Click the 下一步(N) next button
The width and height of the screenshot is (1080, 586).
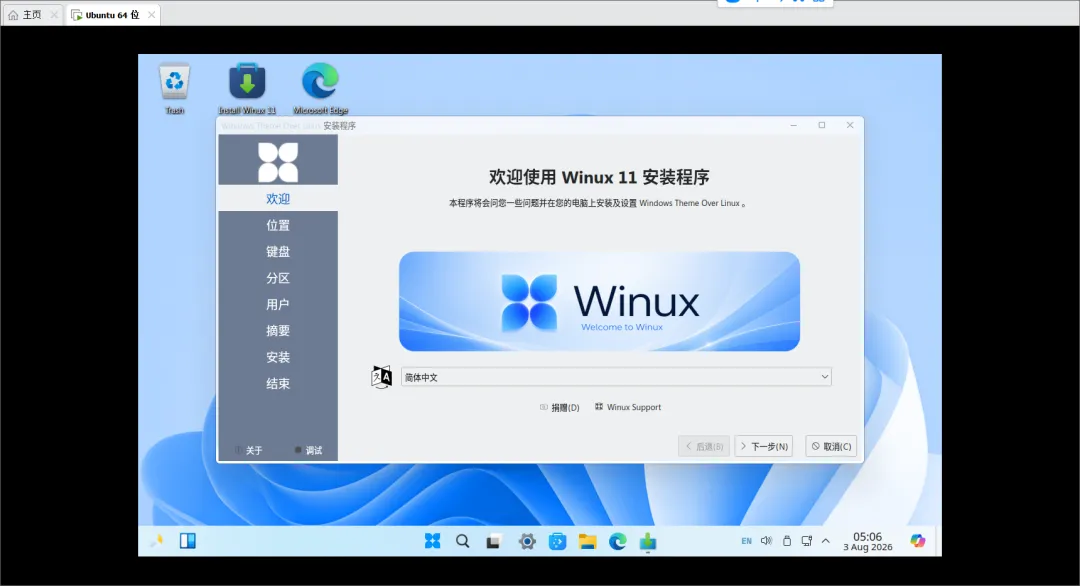(764, 446)
